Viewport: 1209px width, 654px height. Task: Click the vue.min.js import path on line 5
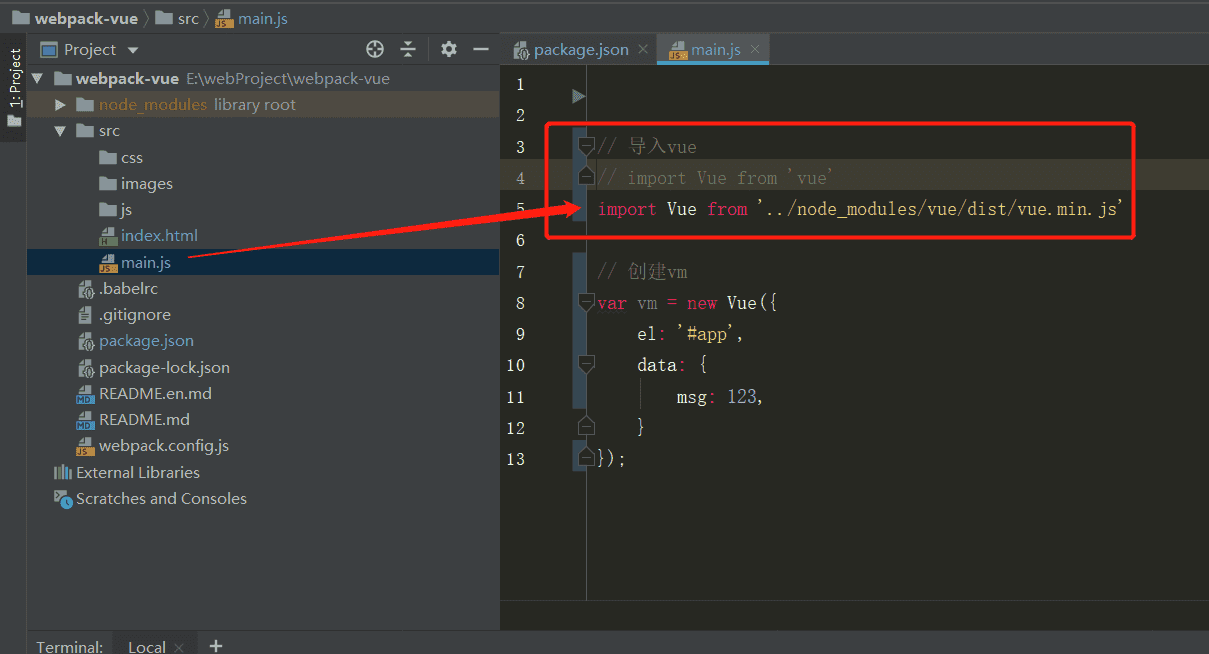pyautogui.click(x=940, y=209)
